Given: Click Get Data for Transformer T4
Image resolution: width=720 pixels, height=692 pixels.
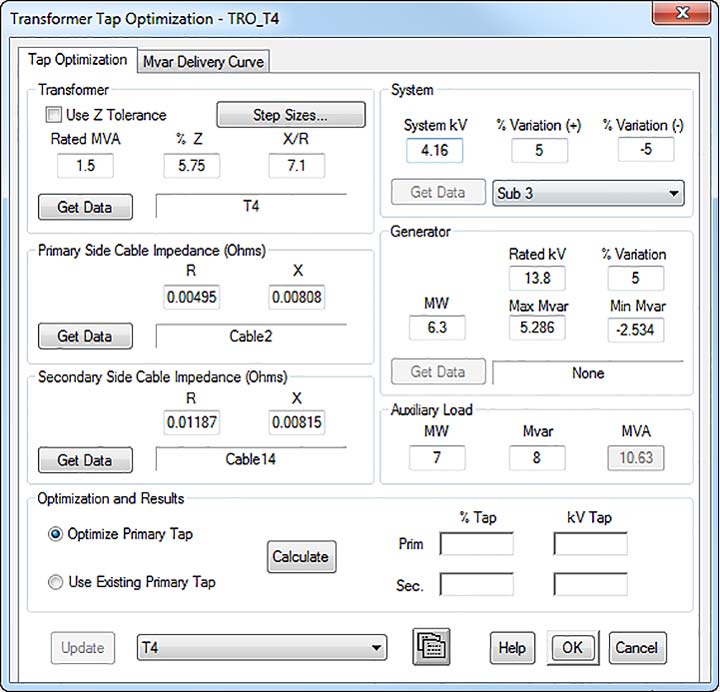Looking at the screenshot, I should coord(85,207).
